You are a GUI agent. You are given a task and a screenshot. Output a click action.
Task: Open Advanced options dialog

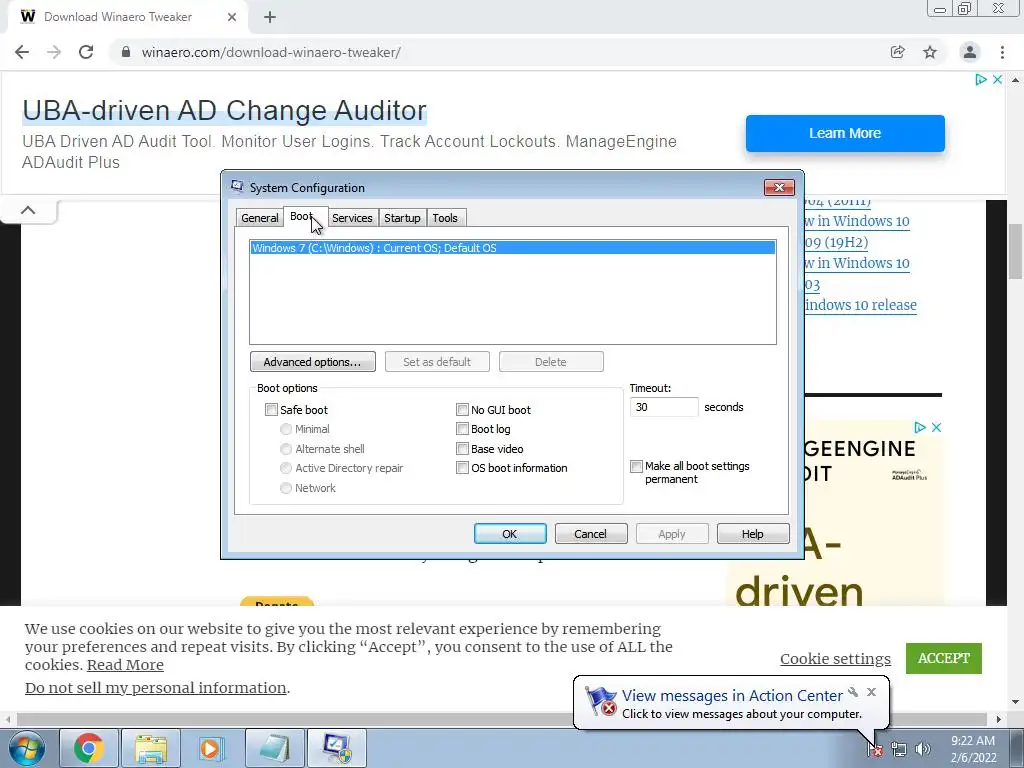(313, 362)
